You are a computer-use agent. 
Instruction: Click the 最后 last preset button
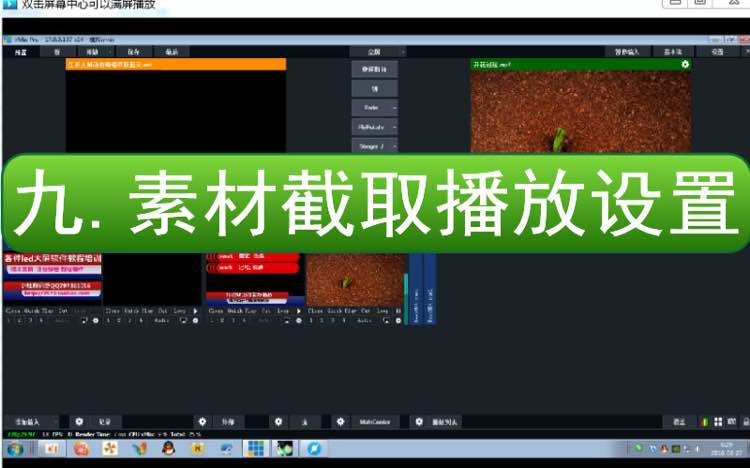[x=172, y=52]
